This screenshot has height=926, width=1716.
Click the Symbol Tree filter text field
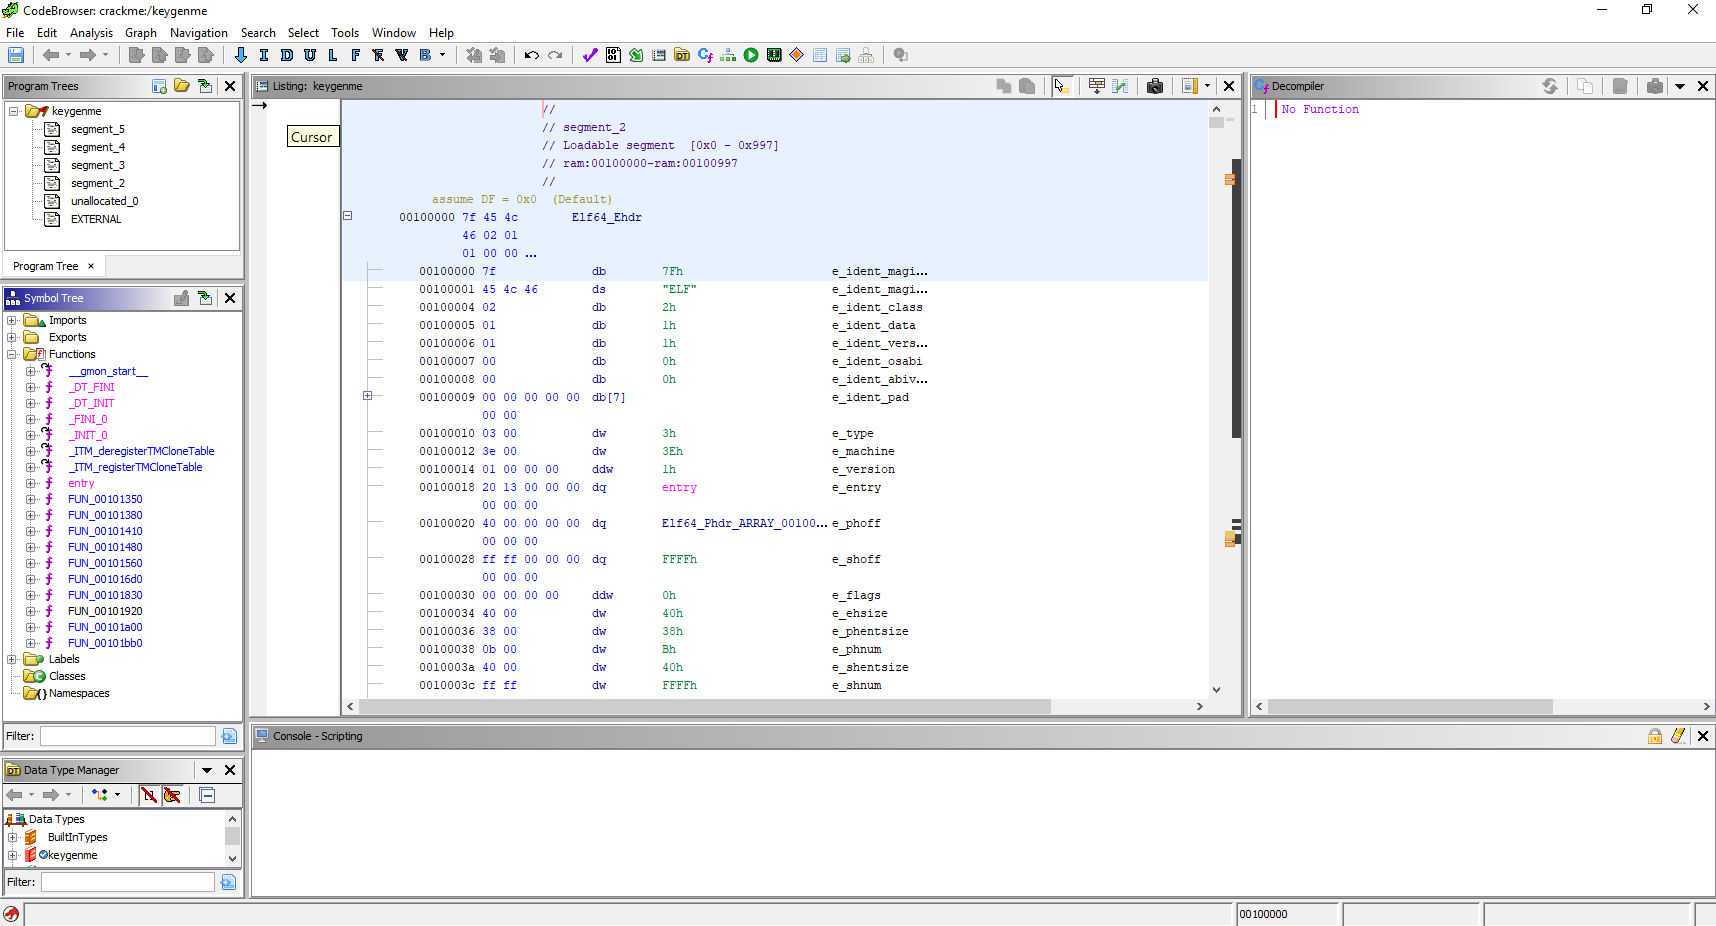tap(127, 736)
